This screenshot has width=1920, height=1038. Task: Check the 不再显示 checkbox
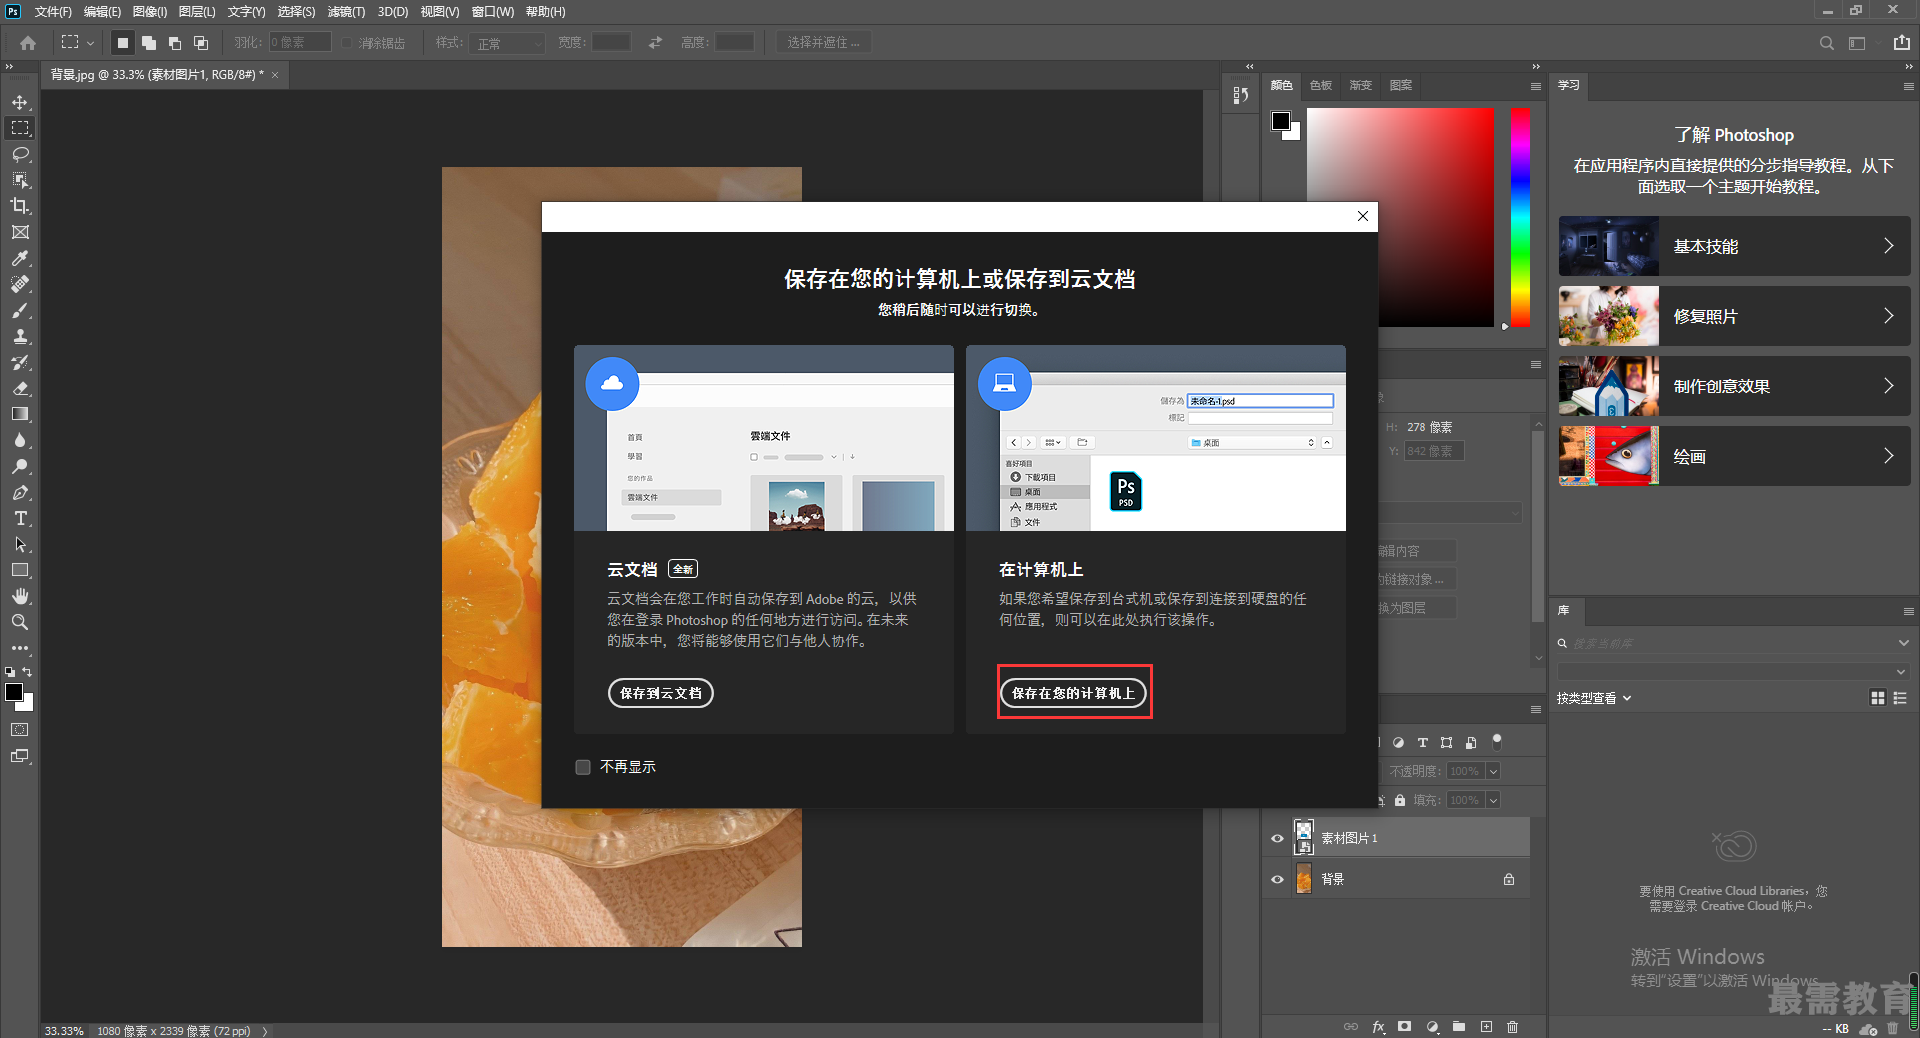(583, 767)
